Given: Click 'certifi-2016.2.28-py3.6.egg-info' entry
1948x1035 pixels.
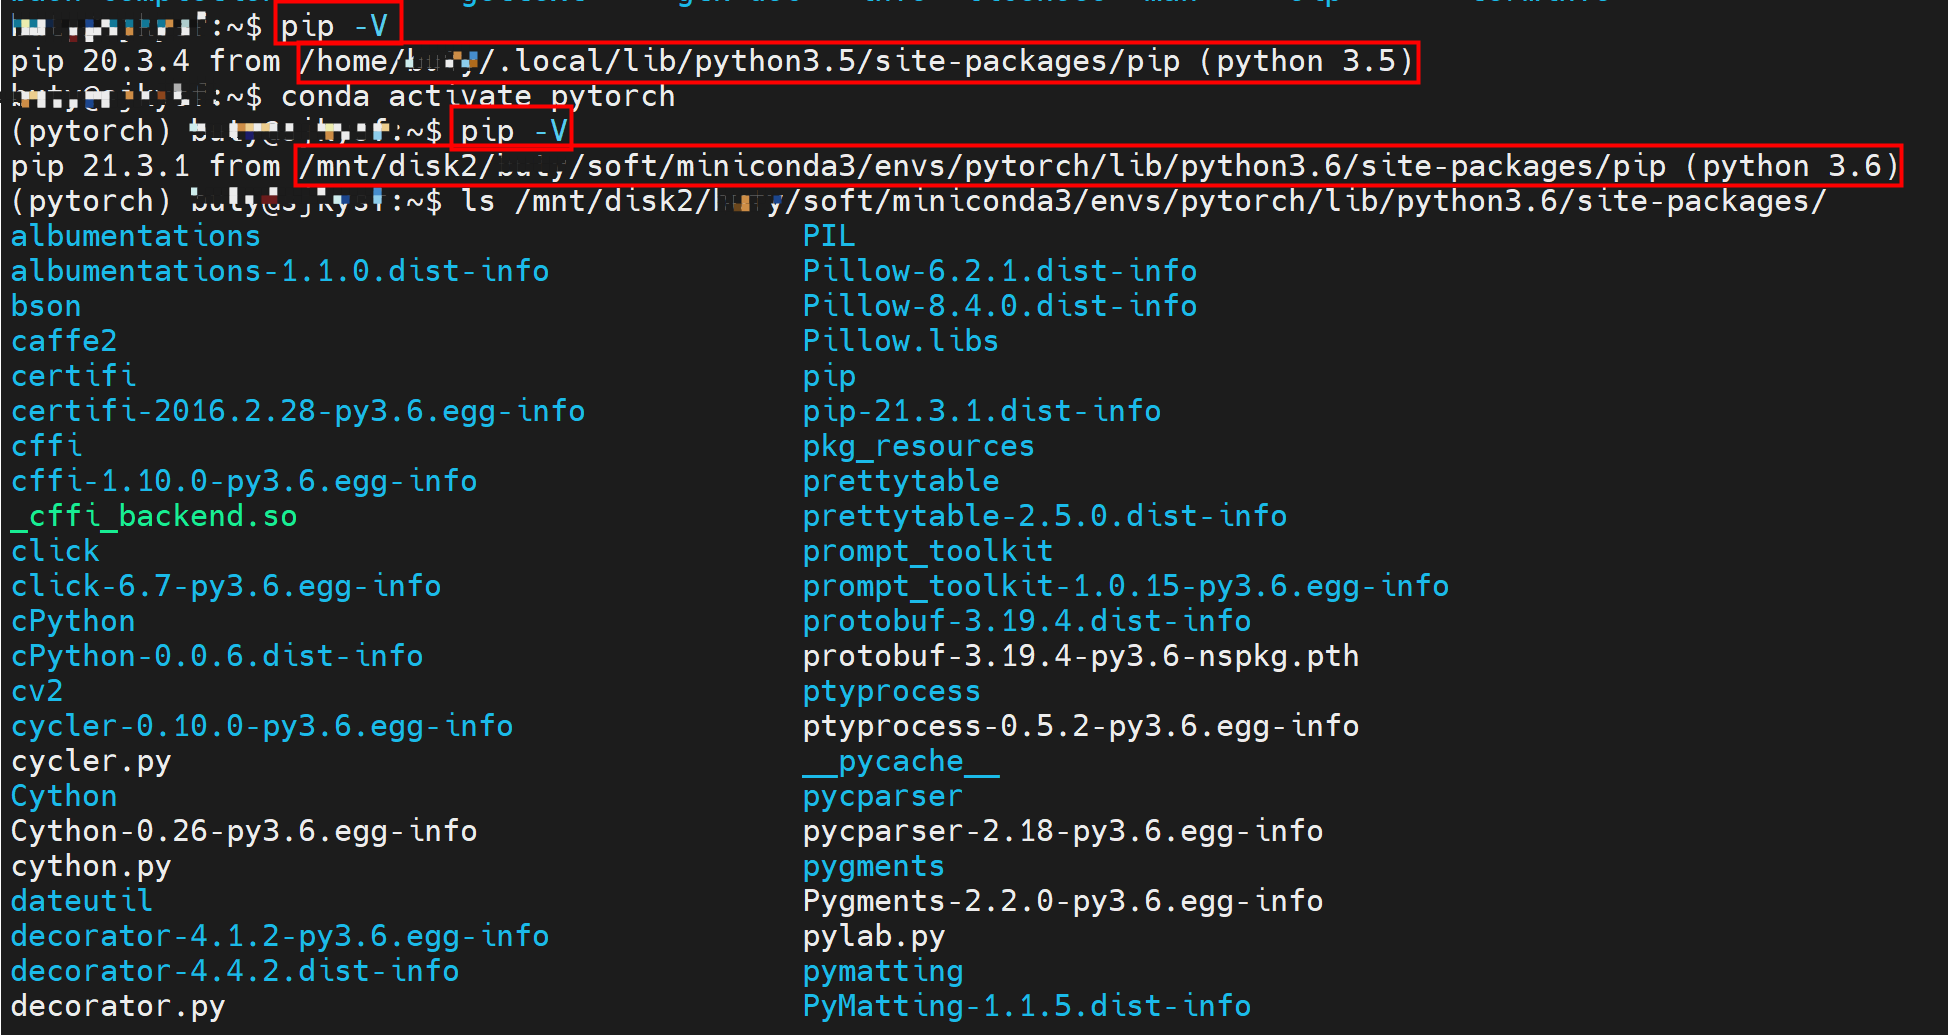Looking at the screenshot, I should pos(298,411).
